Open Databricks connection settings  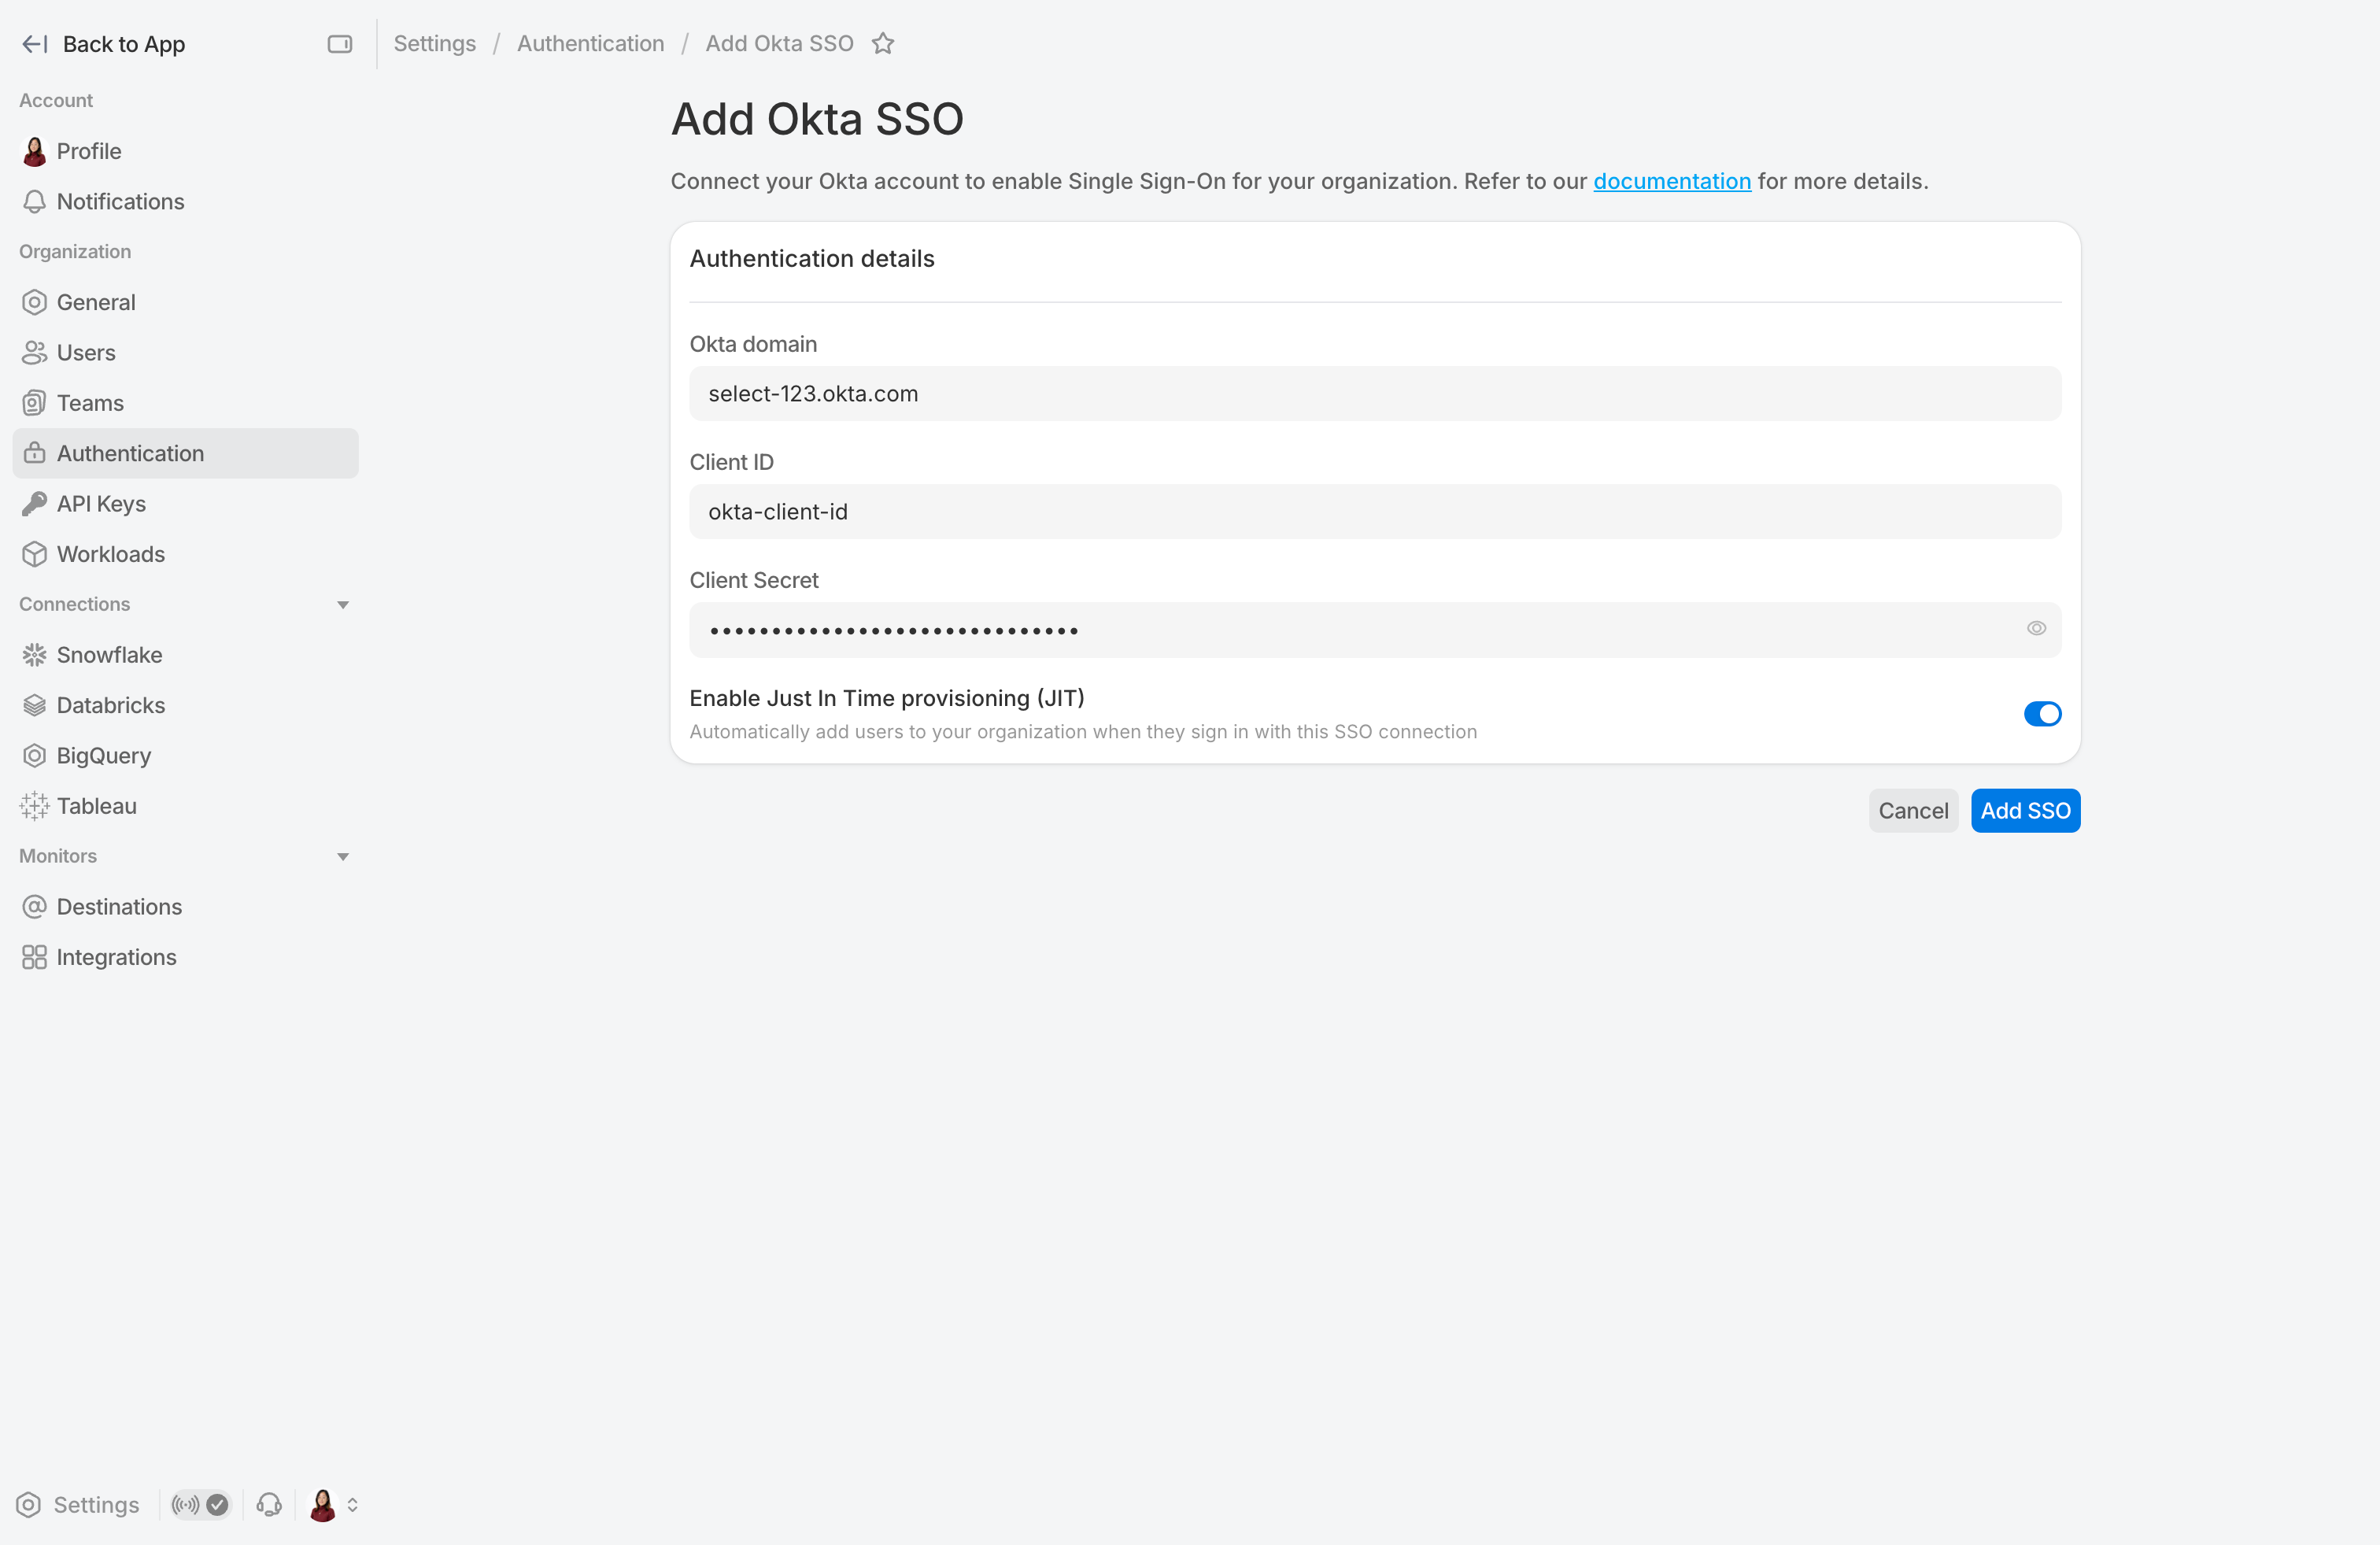(x=186, y=705)
